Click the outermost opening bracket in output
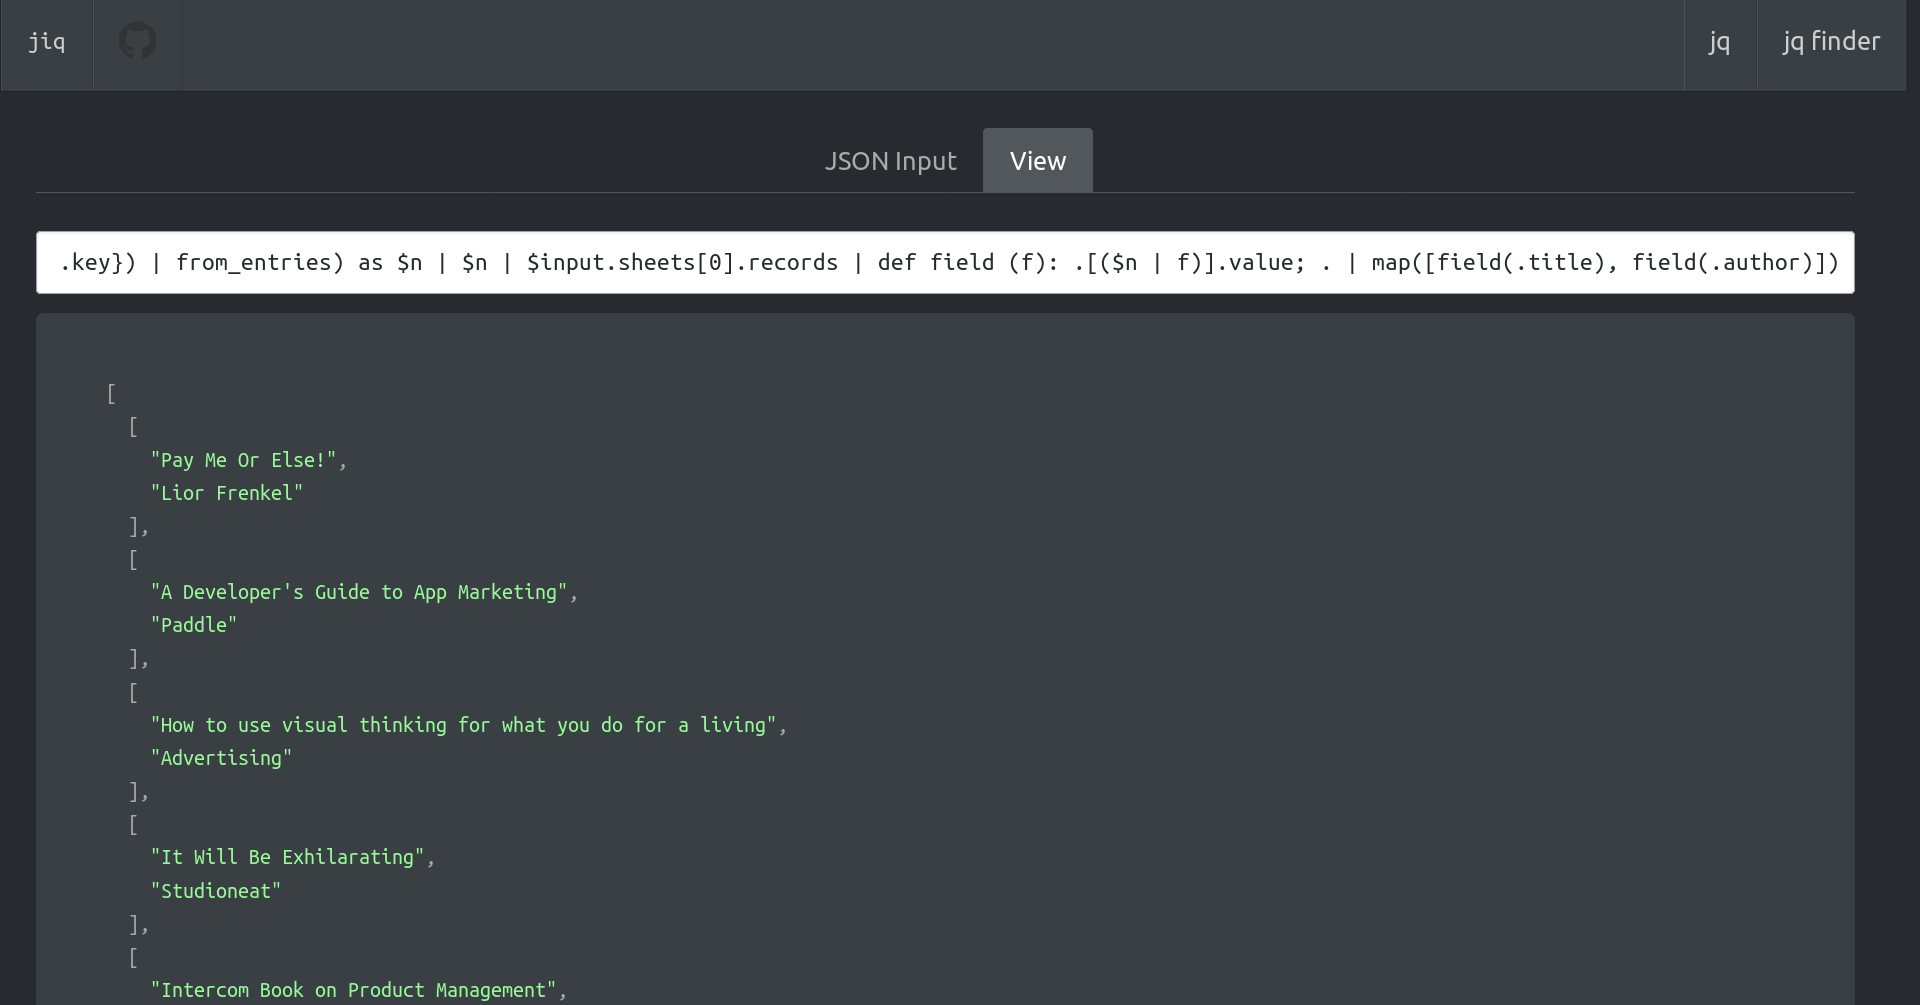Screen dimensions: 1920x1005 (111, 394)
